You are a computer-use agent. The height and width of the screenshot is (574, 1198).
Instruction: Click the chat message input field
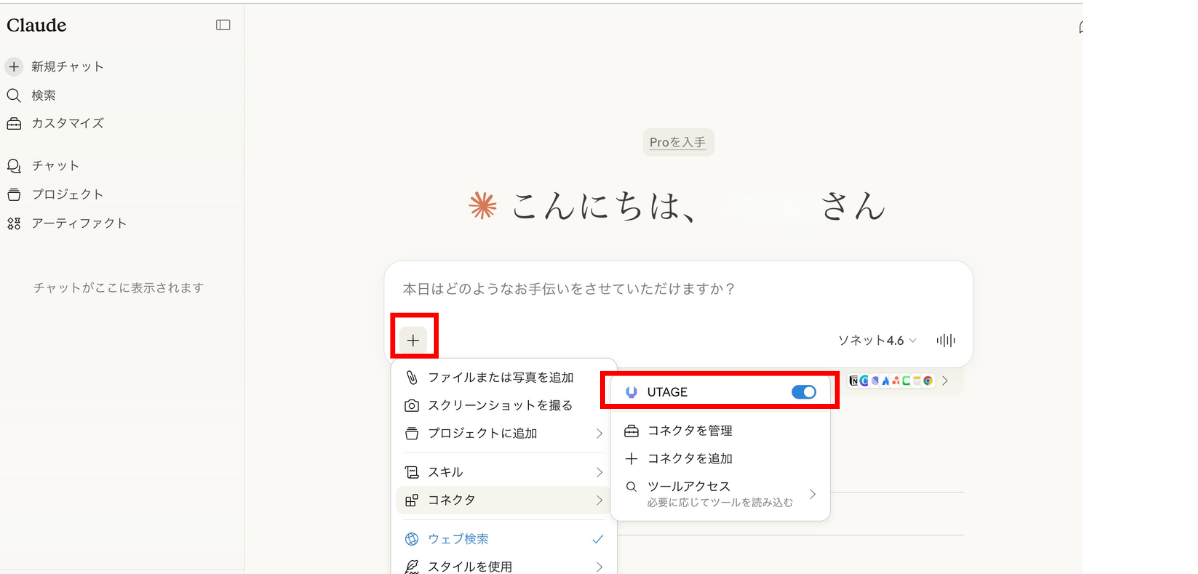(x=677, y=290)
